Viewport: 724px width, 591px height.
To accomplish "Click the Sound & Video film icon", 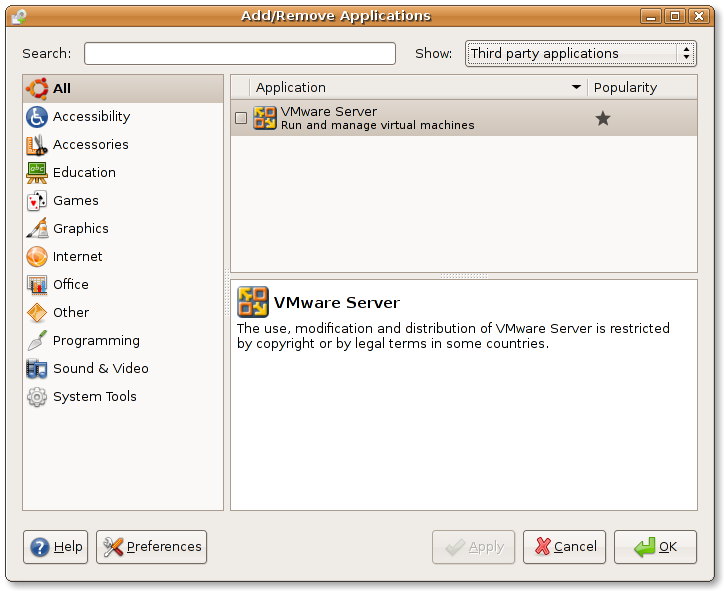I will 36,368.
